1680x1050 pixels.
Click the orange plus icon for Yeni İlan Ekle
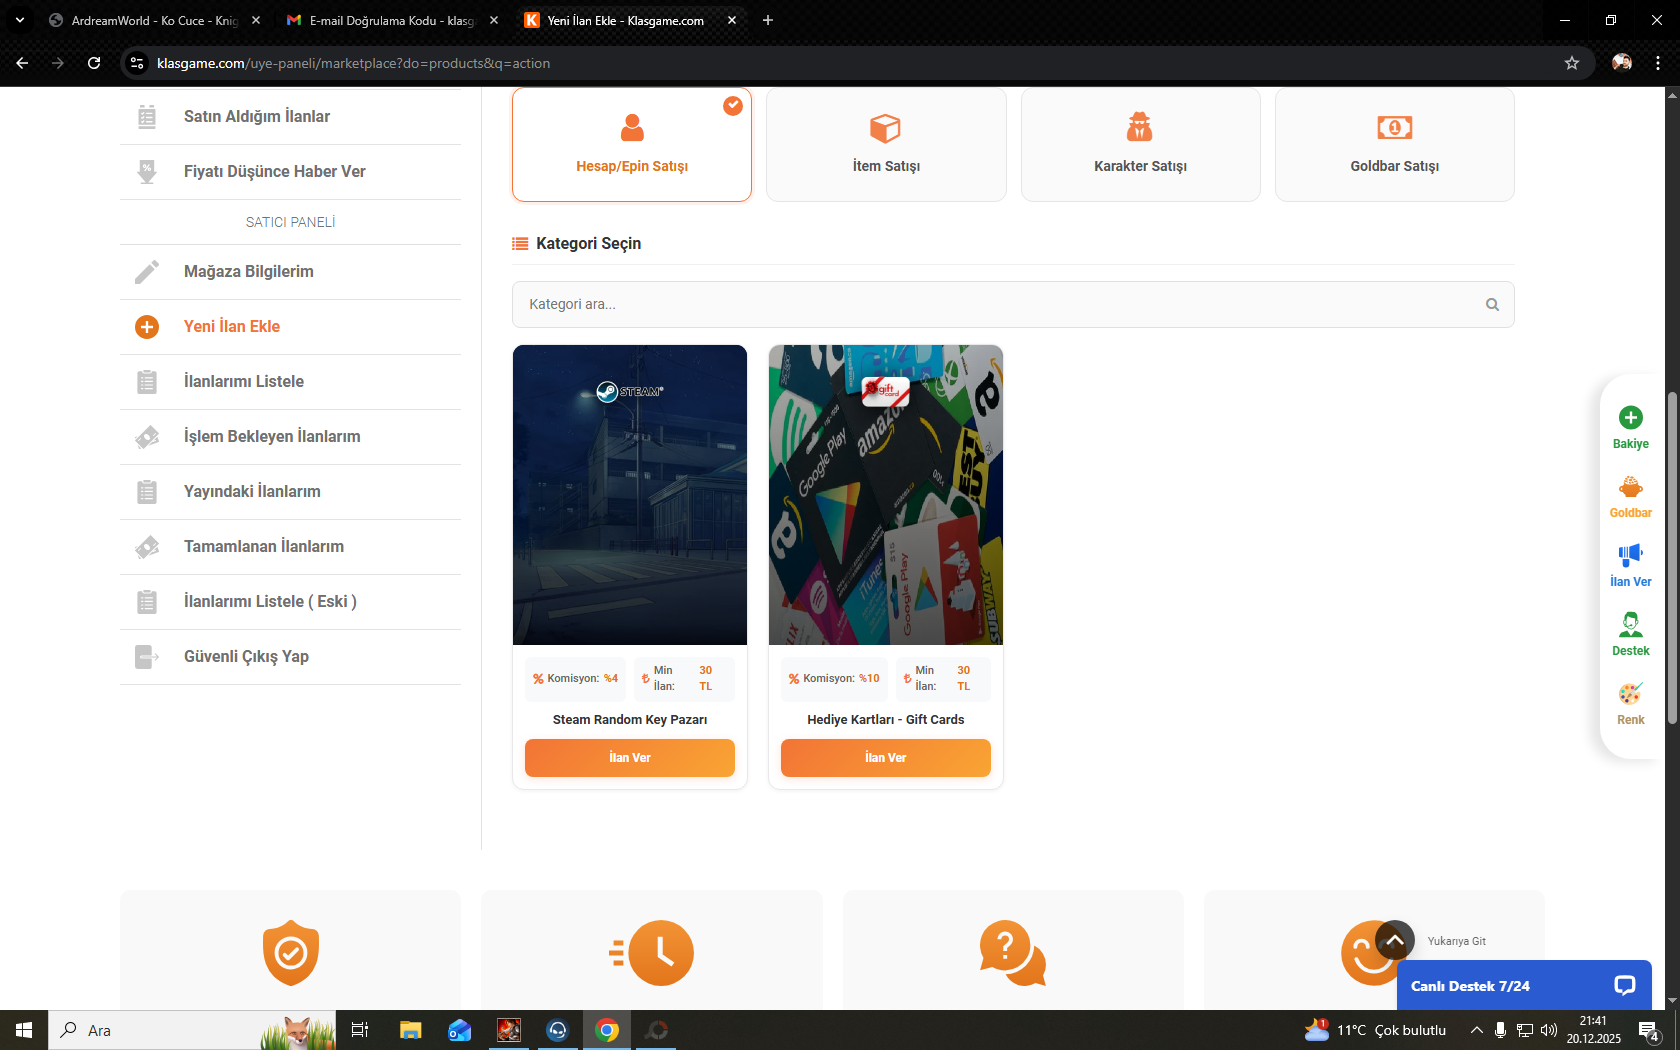147,327
